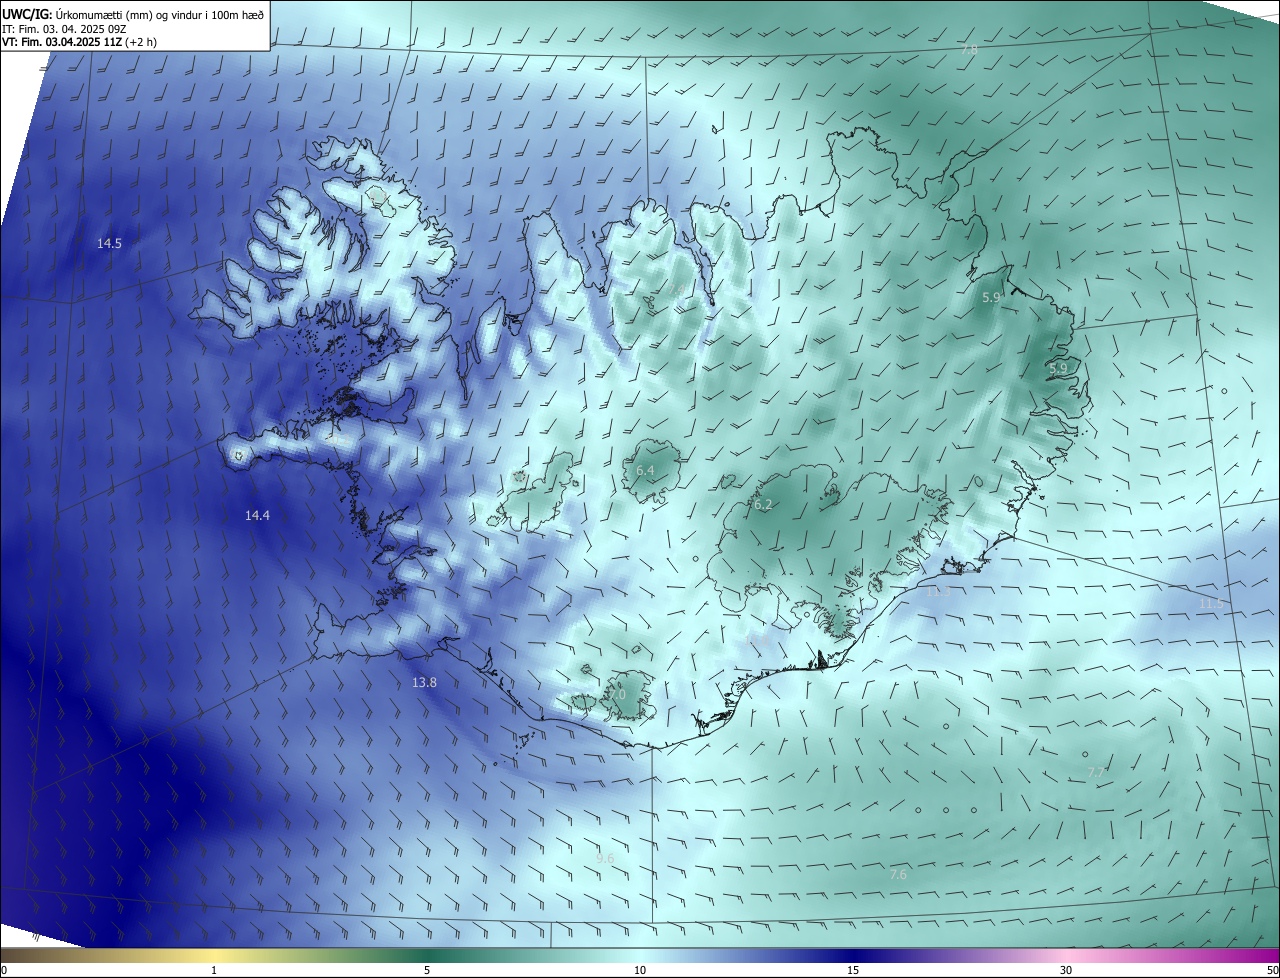The image size is (1280, 978).
Task: Click the 13.8 value label on the map
Action: (424, 682)
